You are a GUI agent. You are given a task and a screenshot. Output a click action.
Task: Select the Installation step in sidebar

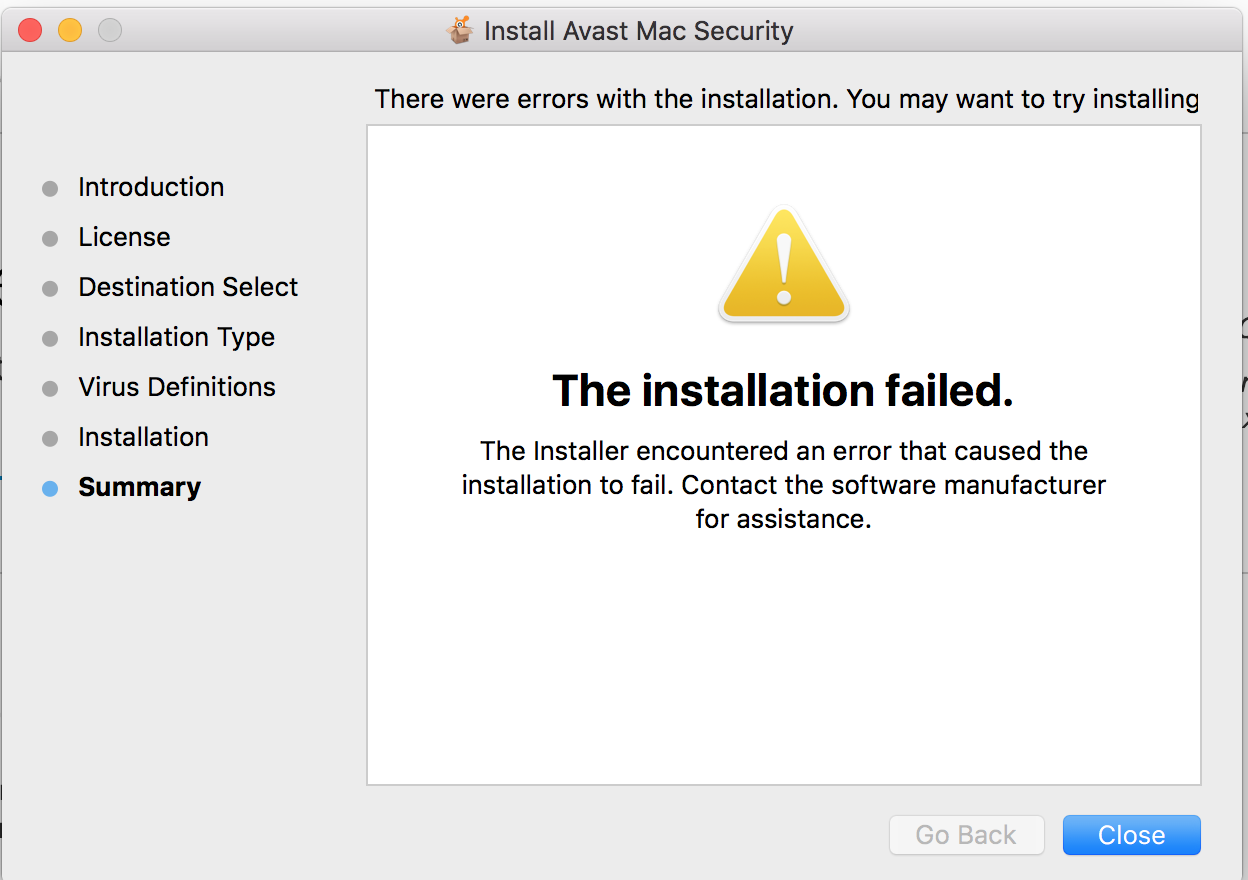pos(143,437)
